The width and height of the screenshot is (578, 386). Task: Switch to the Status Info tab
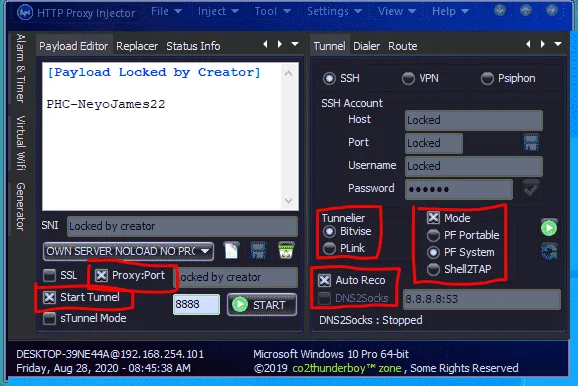point(193,46)
